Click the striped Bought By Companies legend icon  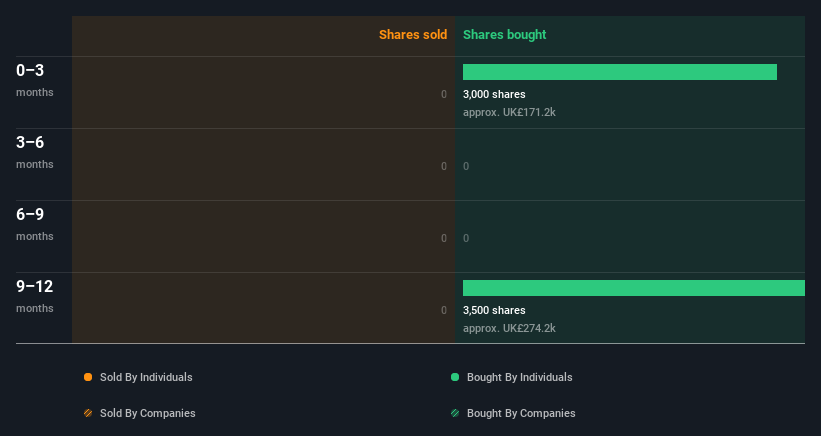[455, 413]
